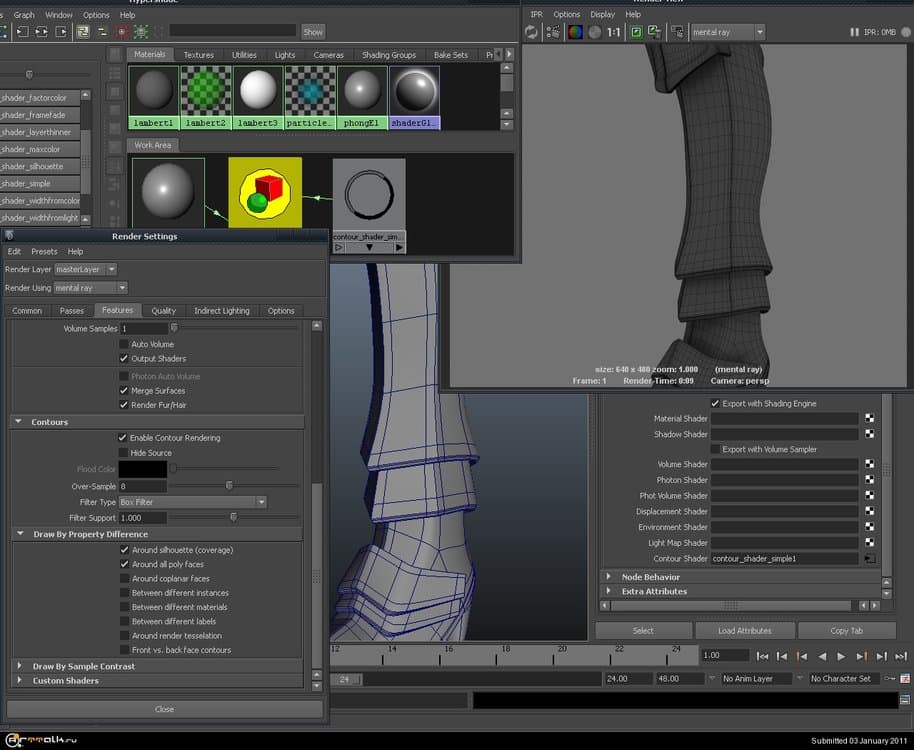Enable the Hide Source checkbox
914x750 pixels.
pyautogui.click(x=123, y=453)
